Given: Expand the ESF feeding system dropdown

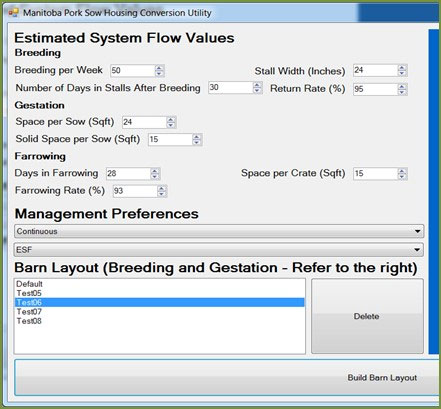Looking at the screenshot, I should tap(219, 250).
